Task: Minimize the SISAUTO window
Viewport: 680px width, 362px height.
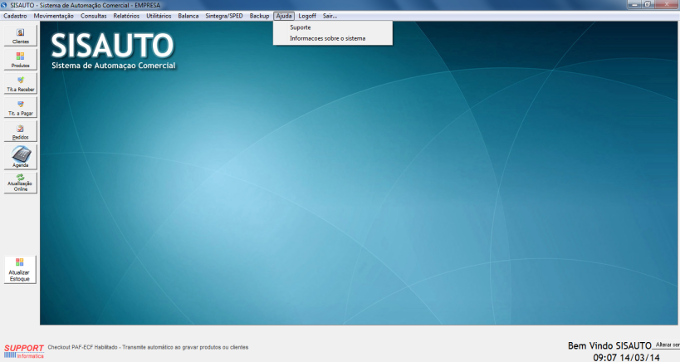Action: (x=635, y=4)
